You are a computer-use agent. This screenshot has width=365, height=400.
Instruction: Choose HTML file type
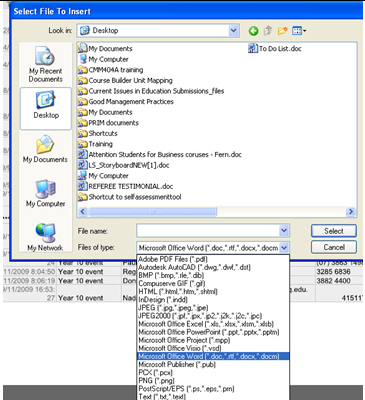(x=213, y=291)
